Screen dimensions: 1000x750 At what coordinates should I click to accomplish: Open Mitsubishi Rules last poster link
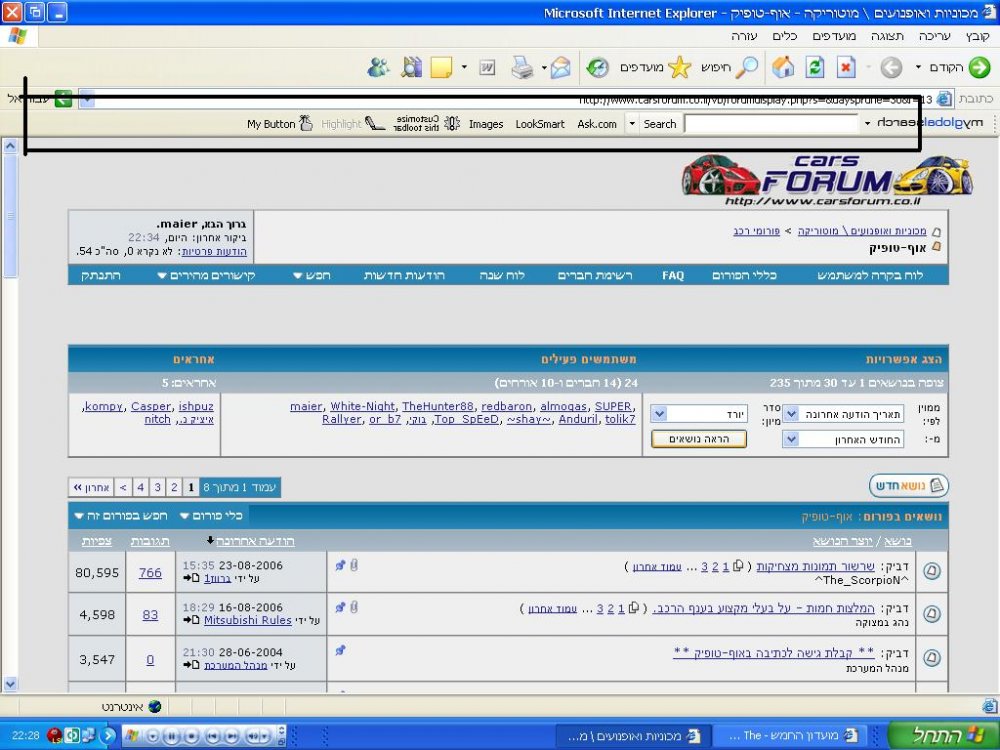pos(247,620)
